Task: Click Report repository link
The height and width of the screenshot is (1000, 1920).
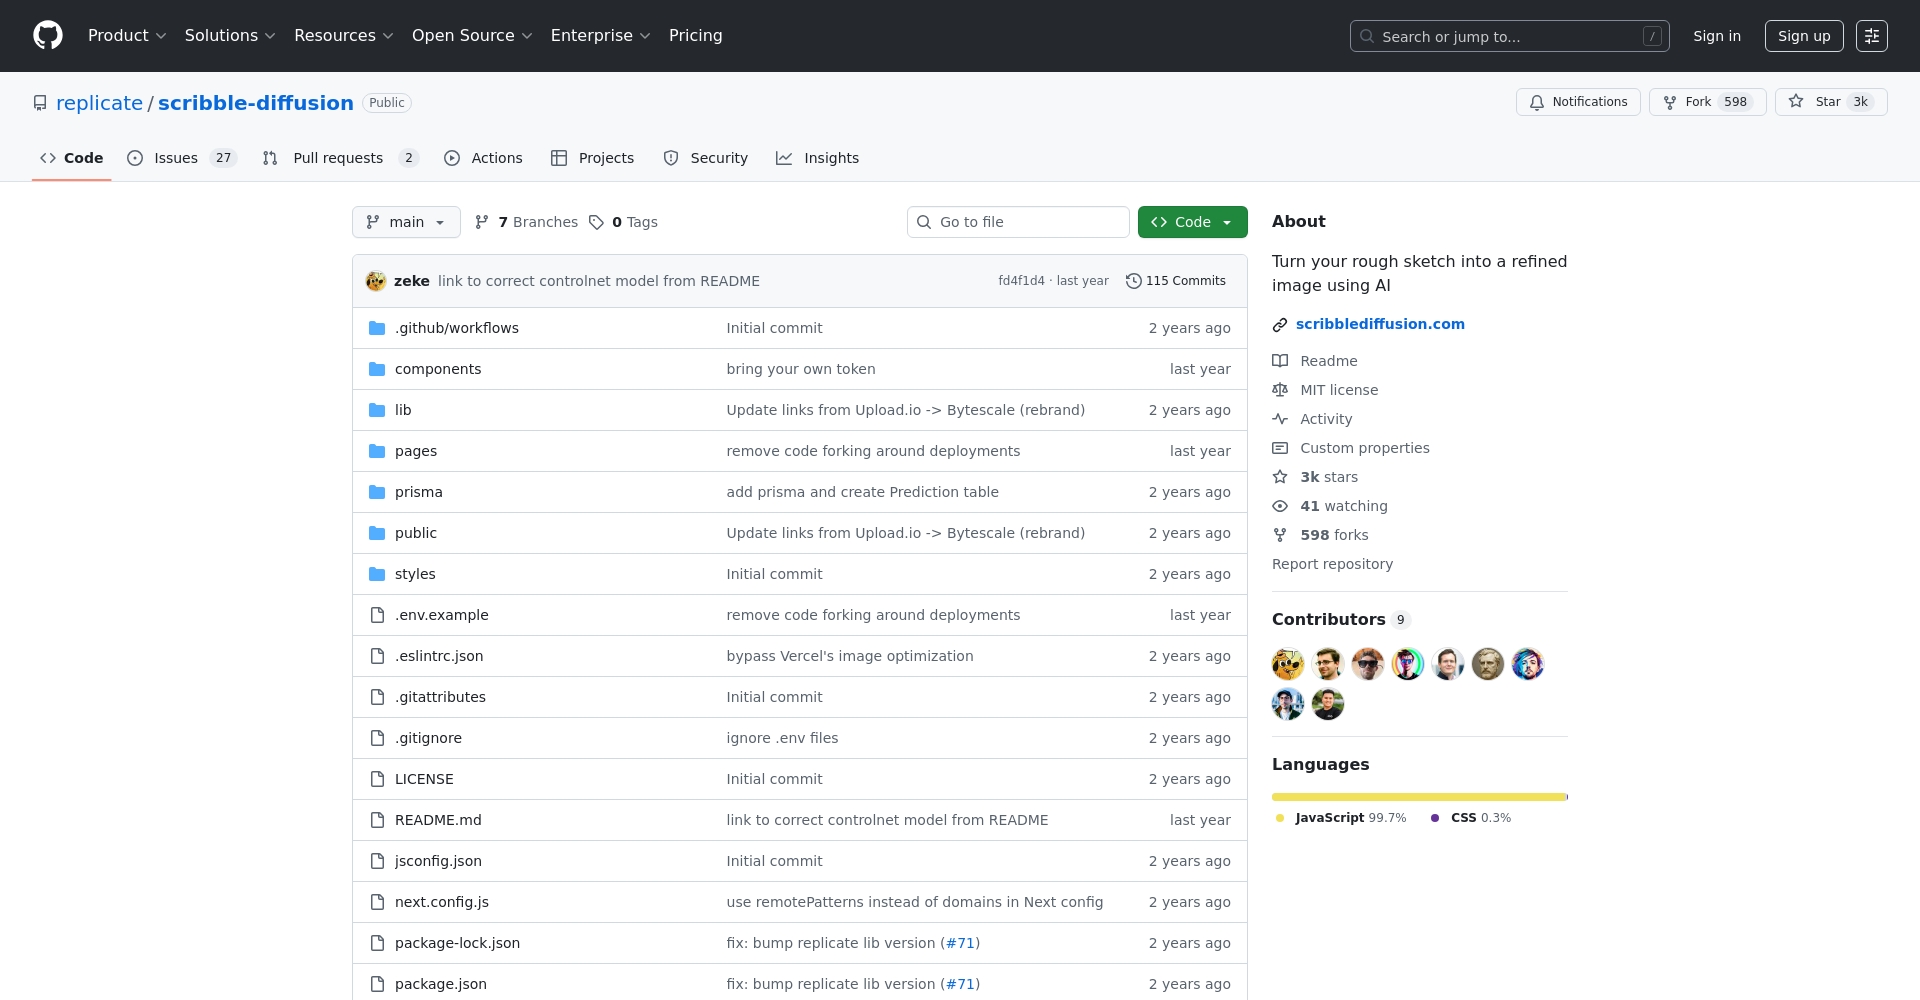Action: (x=1332, y=564)
